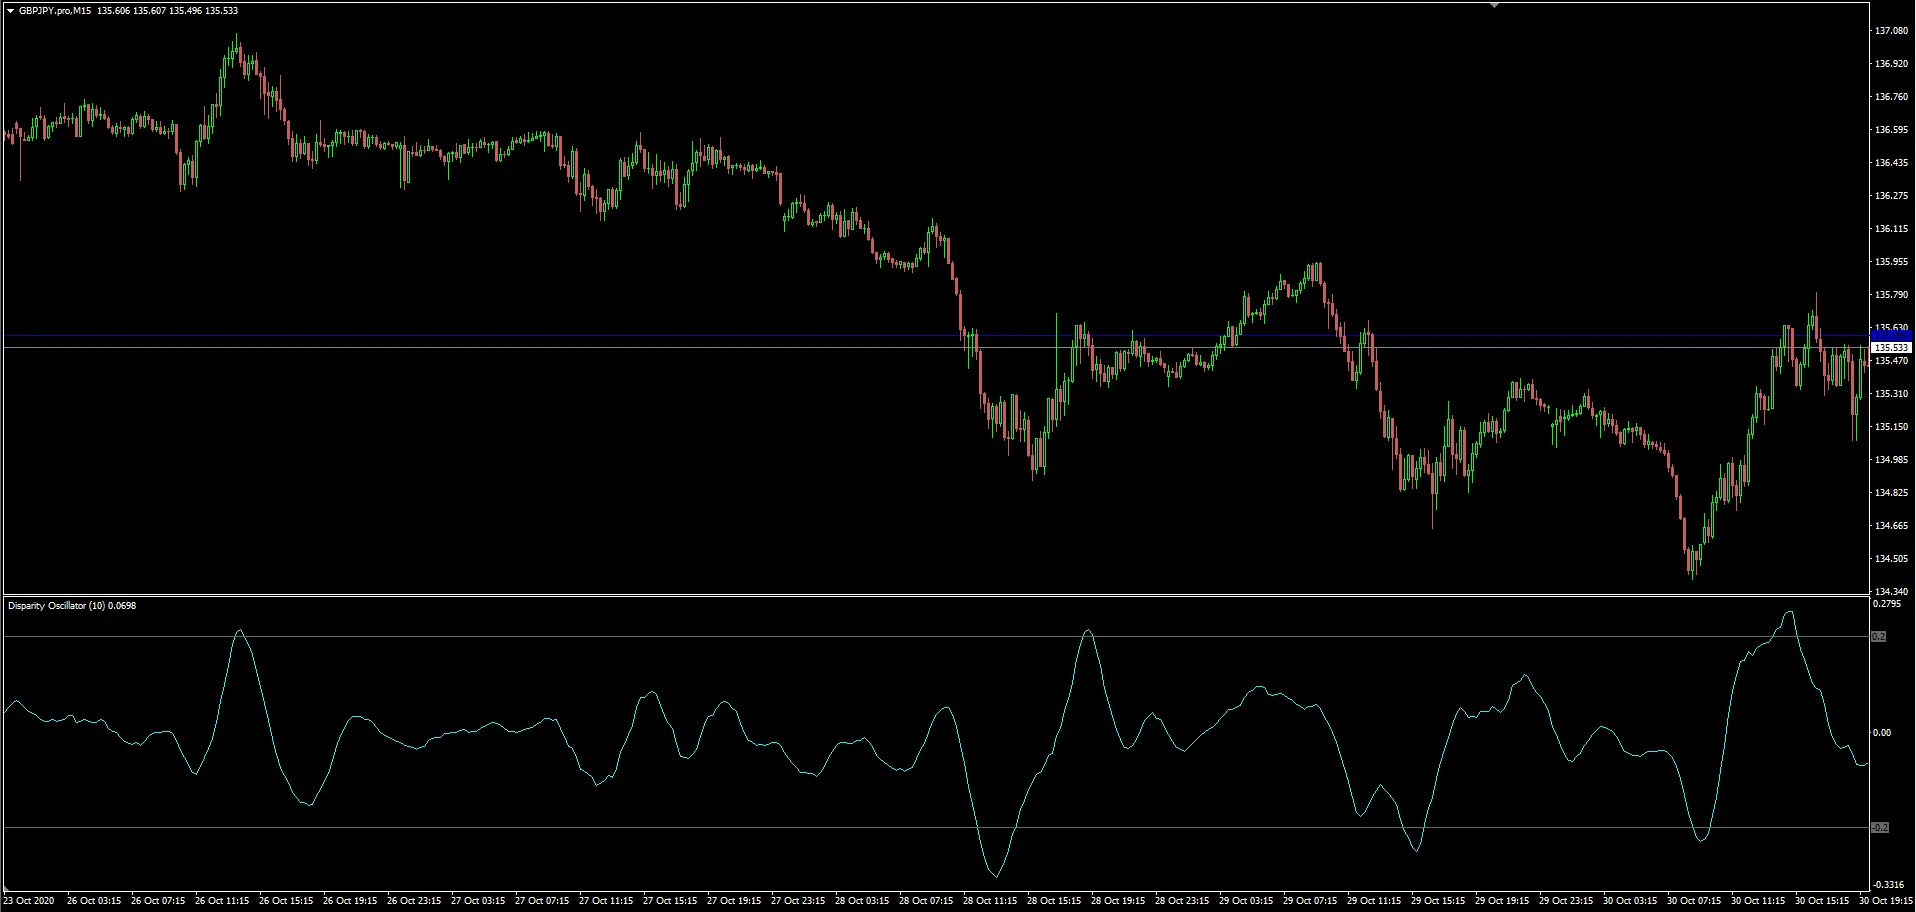Click the 23 Oct 2020 date label
The image size is (1916, 912).
[29, 901]
